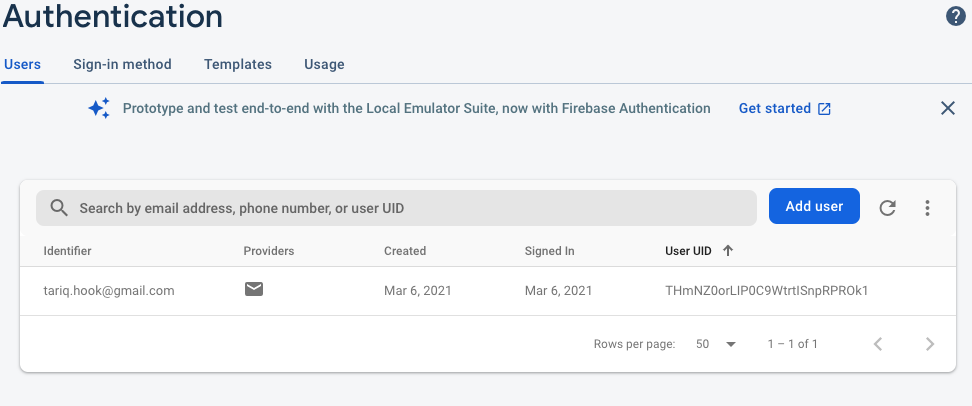The width and height of the screenshot is (972, 406).
Task: Go to previous page of users
Action: [878, 344]
